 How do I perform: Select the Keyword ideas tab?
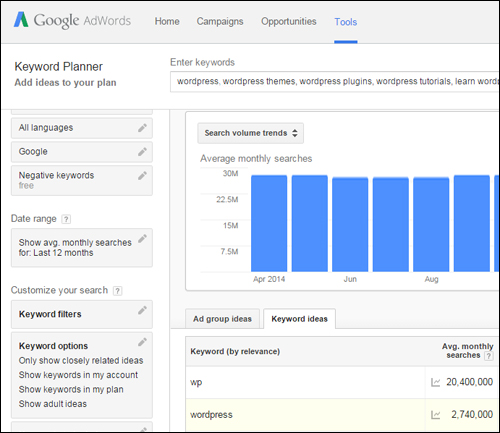pos(299,319)
